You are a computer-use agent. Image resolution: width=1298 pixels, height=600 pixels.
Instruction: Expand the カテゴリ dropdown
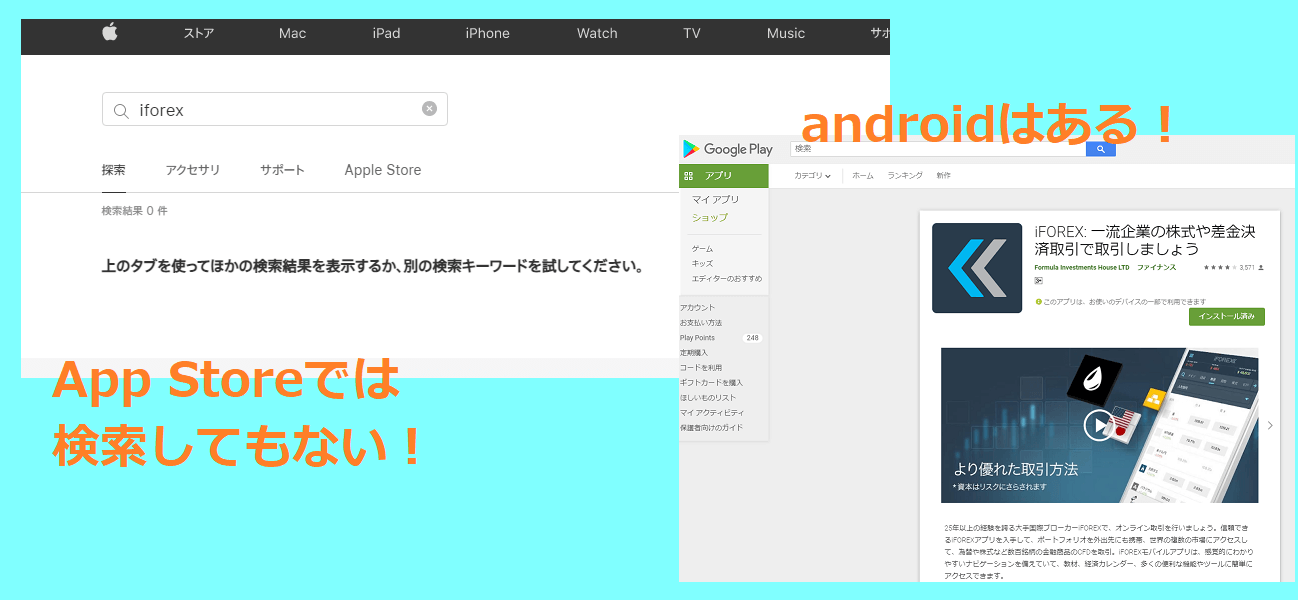[812, 176]
